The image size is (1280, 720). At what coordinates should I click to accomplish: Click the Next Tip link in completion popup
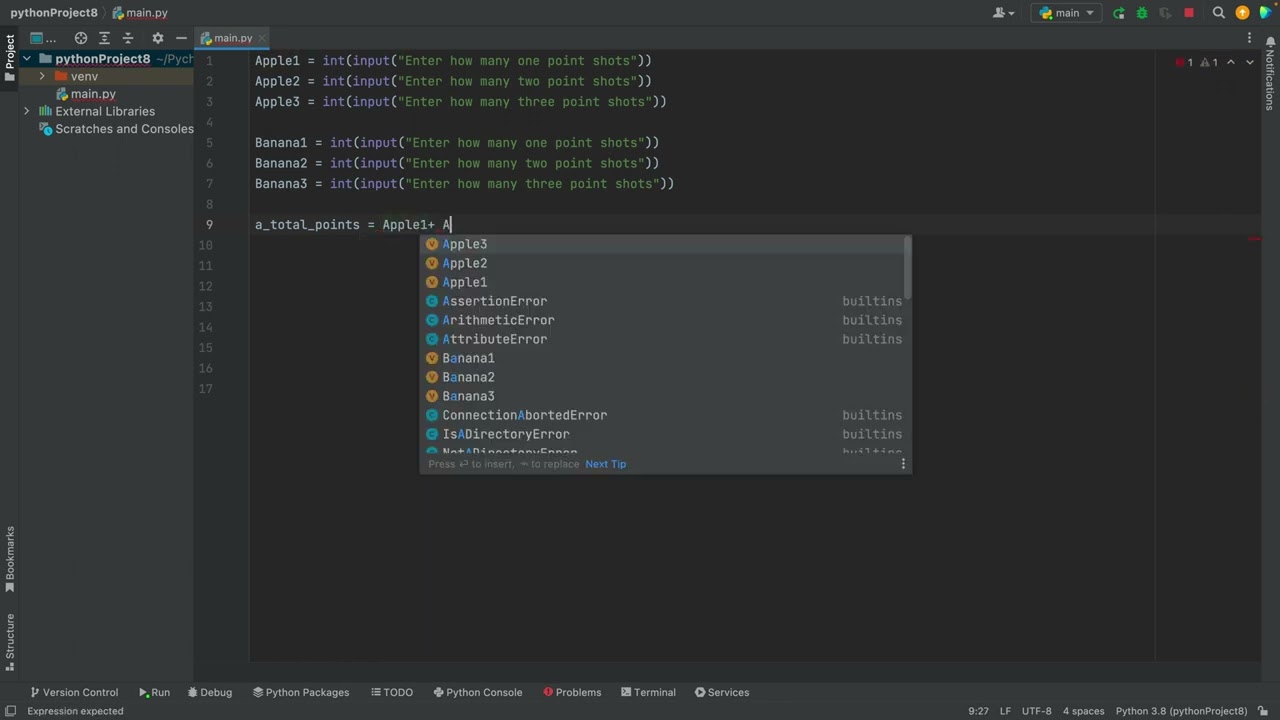[605, 464]
